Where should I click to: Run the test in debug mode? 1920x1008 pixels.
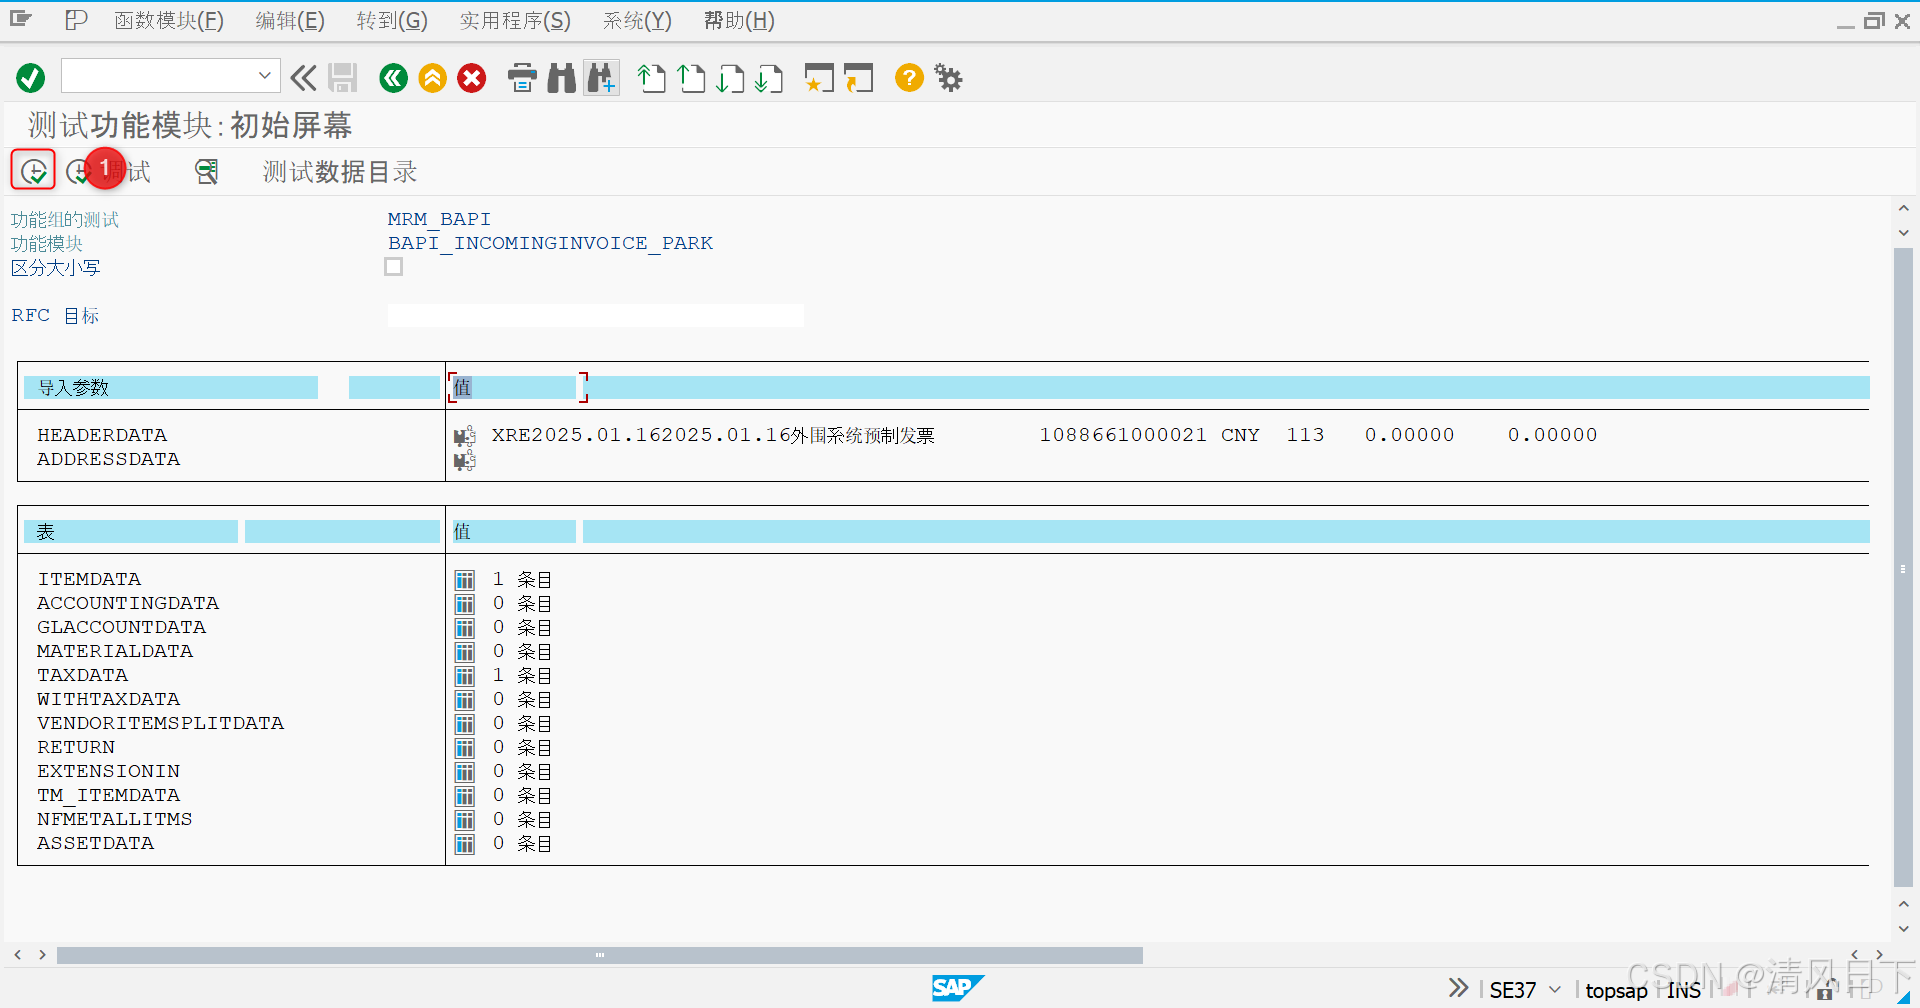click(x=80, y=170)
